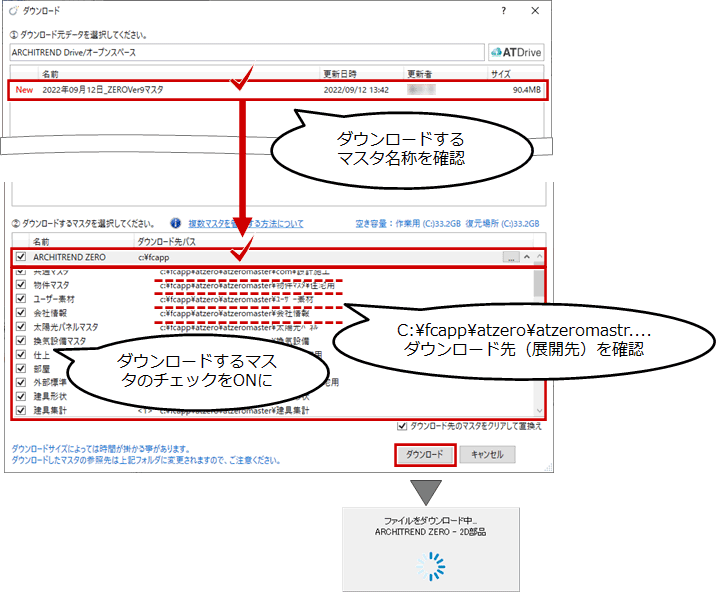Toggle the 部屋 checkbox

[x=21, y=368]
